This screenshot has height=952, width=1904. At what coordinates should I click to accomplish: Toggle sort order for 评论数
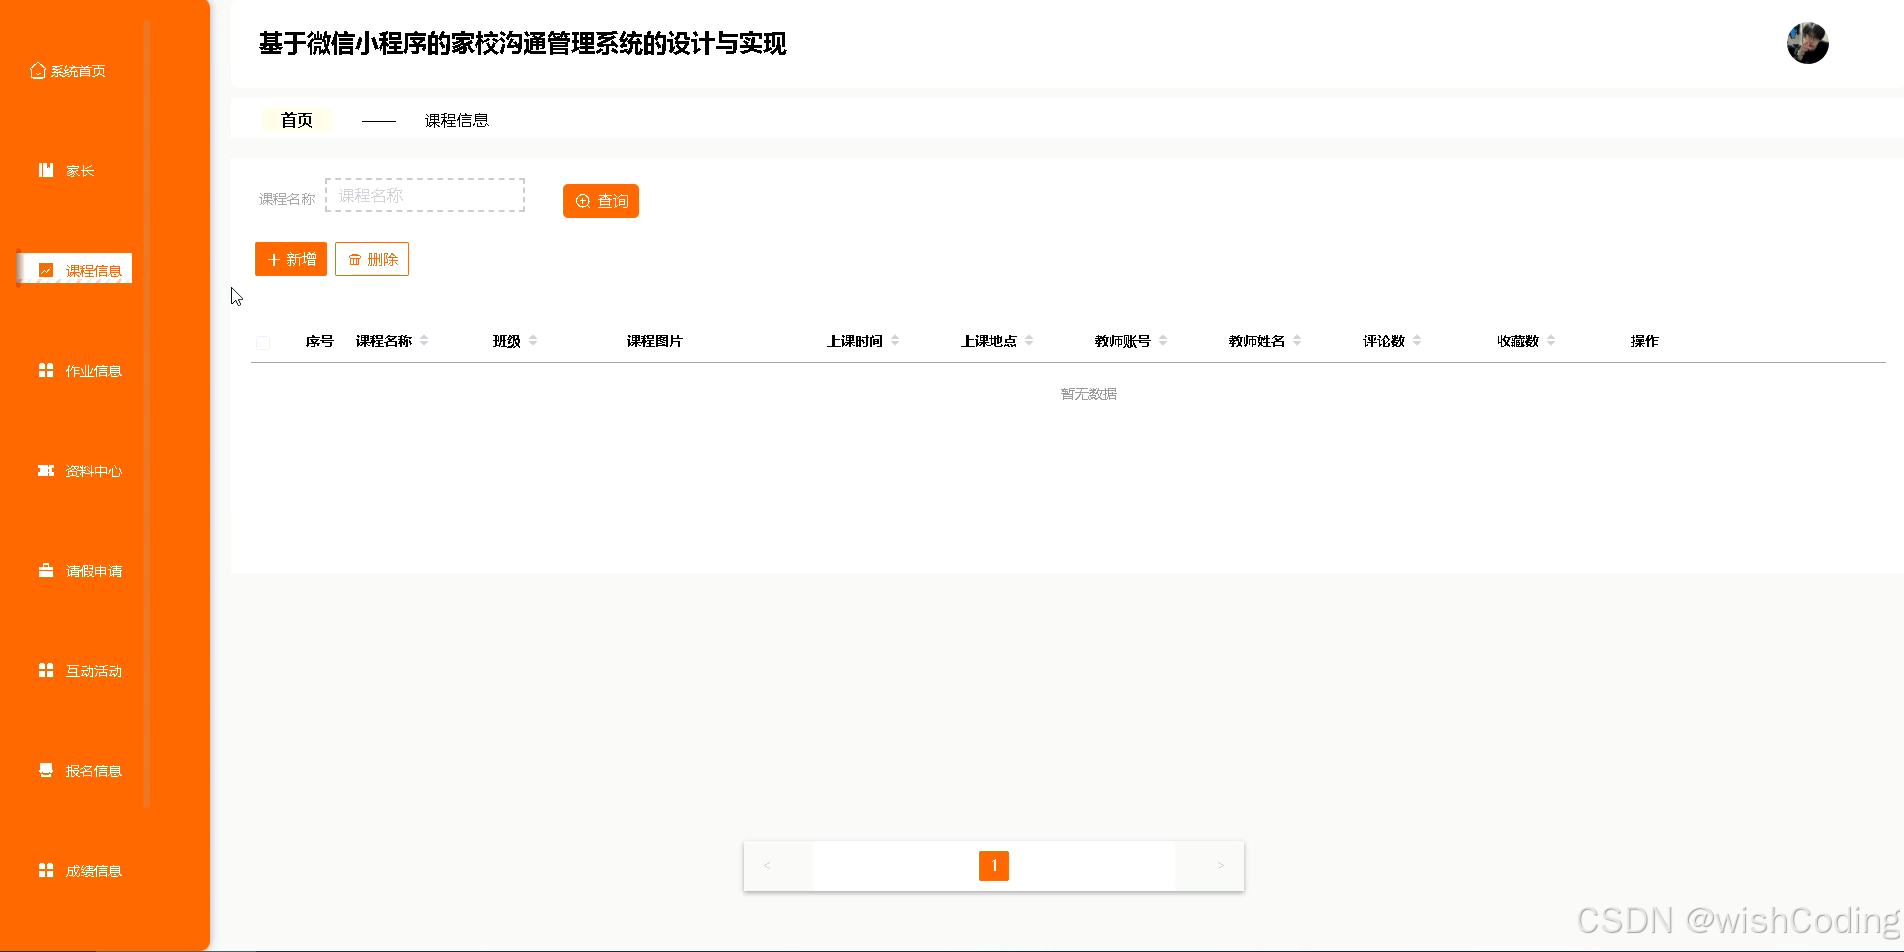[x=1417, y=340]
